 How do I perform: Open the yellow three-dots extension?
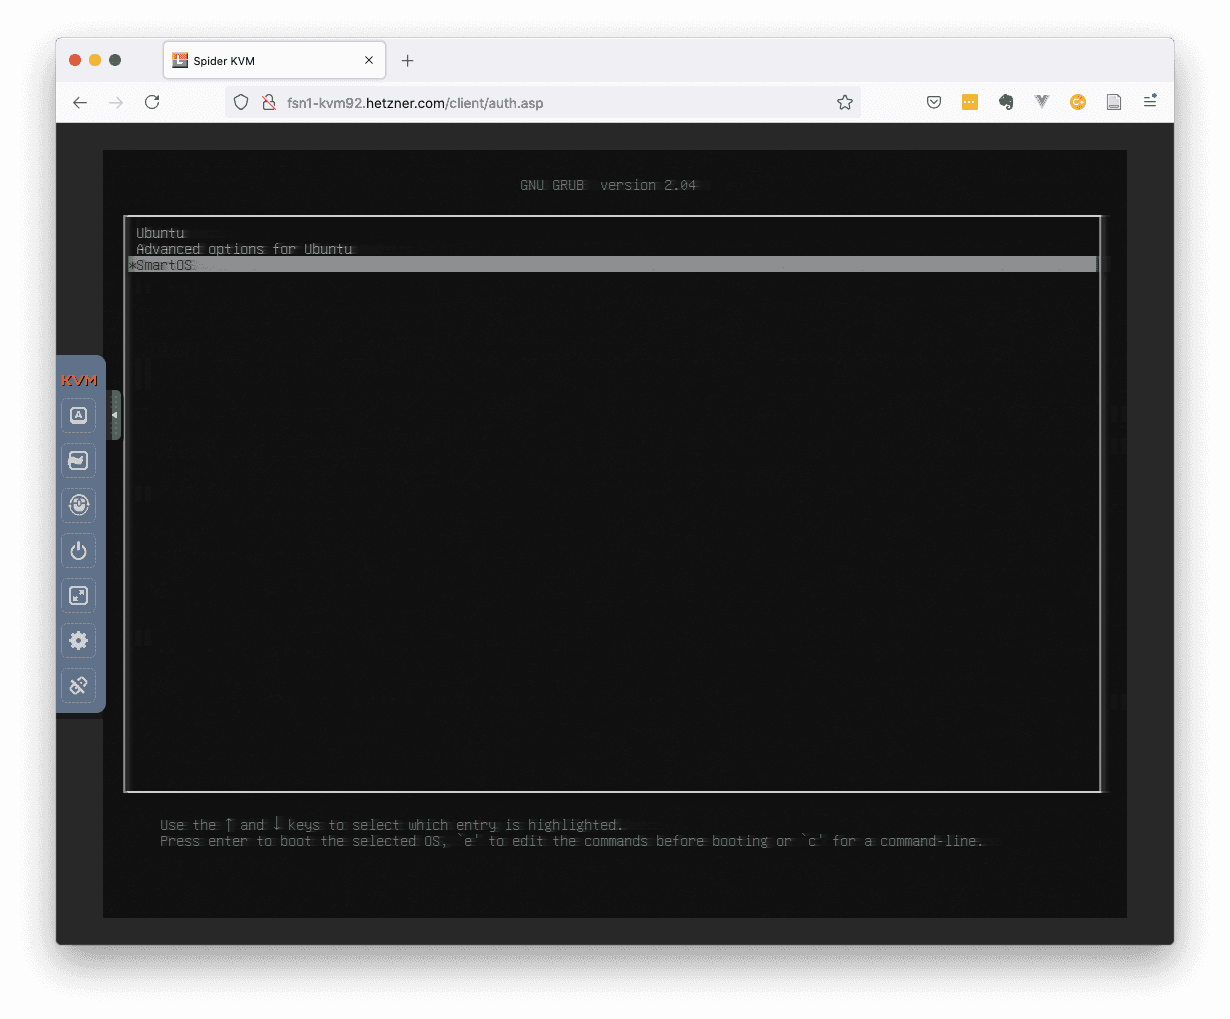970,102
